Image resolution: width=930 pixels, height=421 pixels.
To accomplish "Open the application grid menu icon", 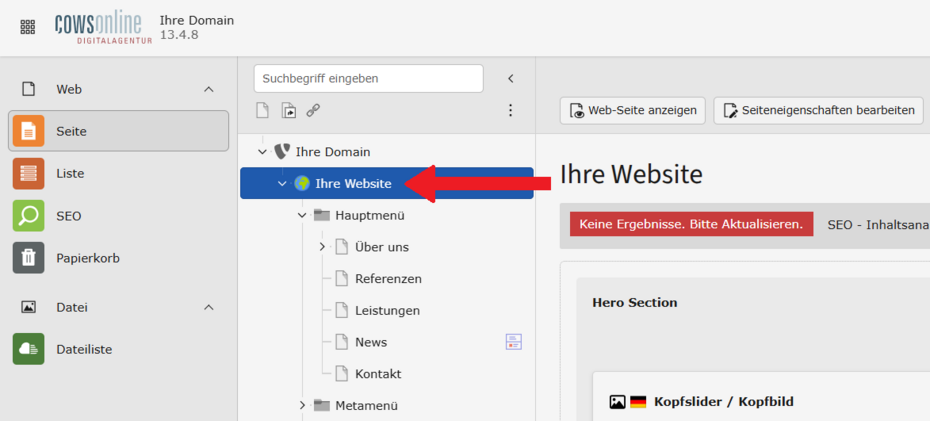I will 28,27.
